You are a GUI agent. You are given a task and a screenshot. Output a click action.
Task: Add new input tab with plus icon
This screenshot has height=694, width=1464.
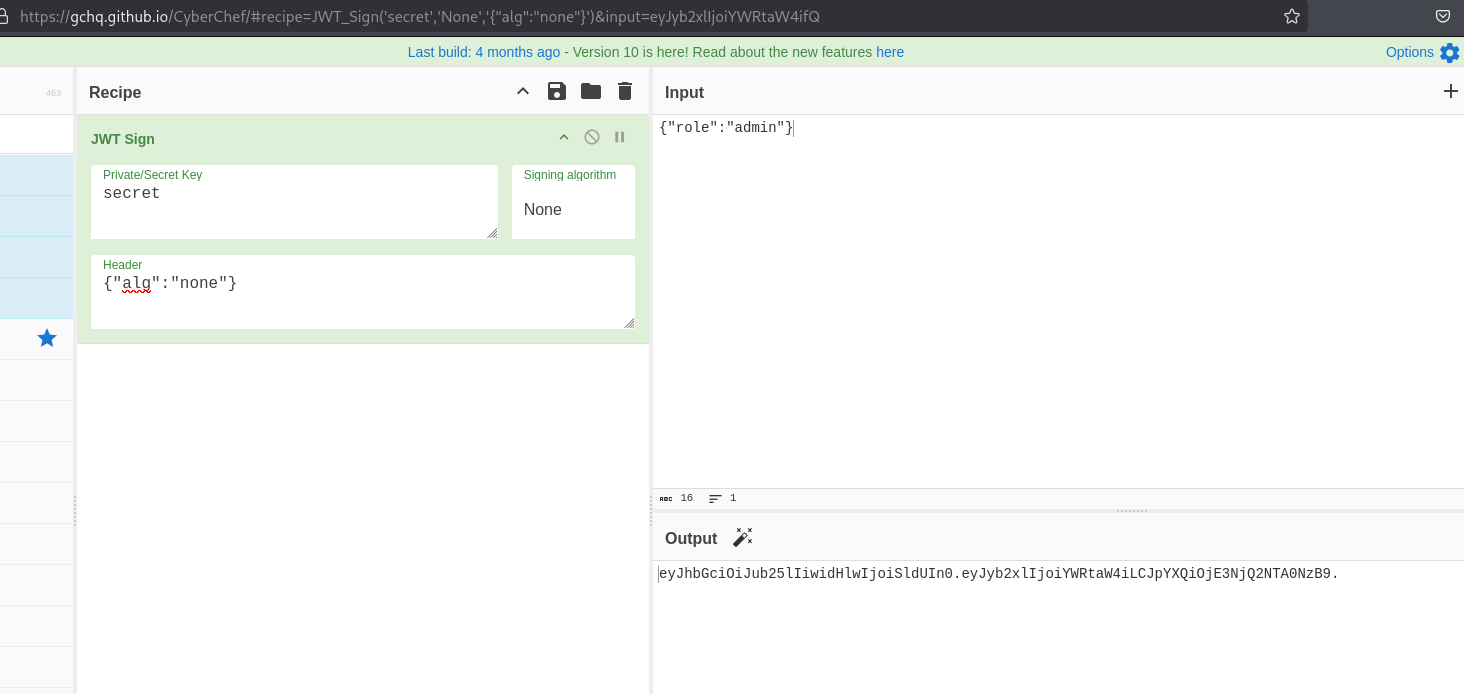(x=1450, y=91)
